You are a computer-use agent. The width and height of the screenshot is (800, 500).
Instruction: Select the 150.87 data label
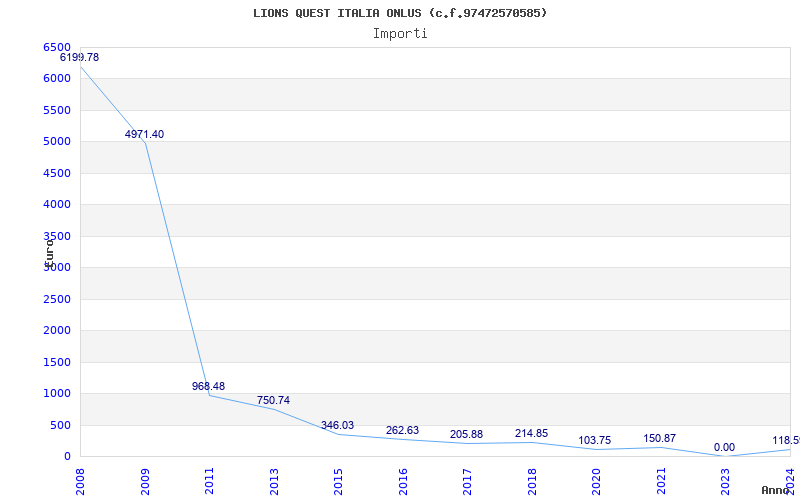coord(660,439)
